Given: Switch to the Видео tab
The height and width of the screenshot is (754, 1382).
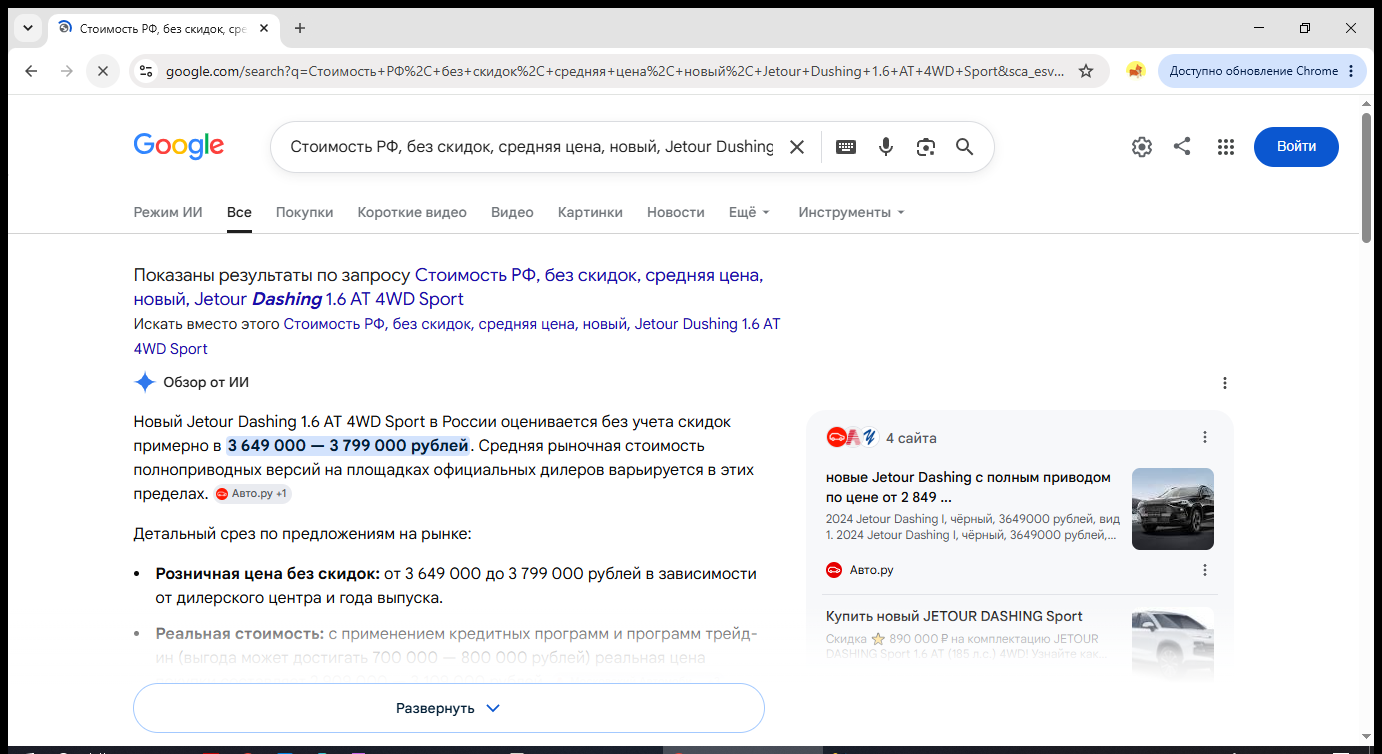Looking at the screenshot, I should tap(512, 212).
